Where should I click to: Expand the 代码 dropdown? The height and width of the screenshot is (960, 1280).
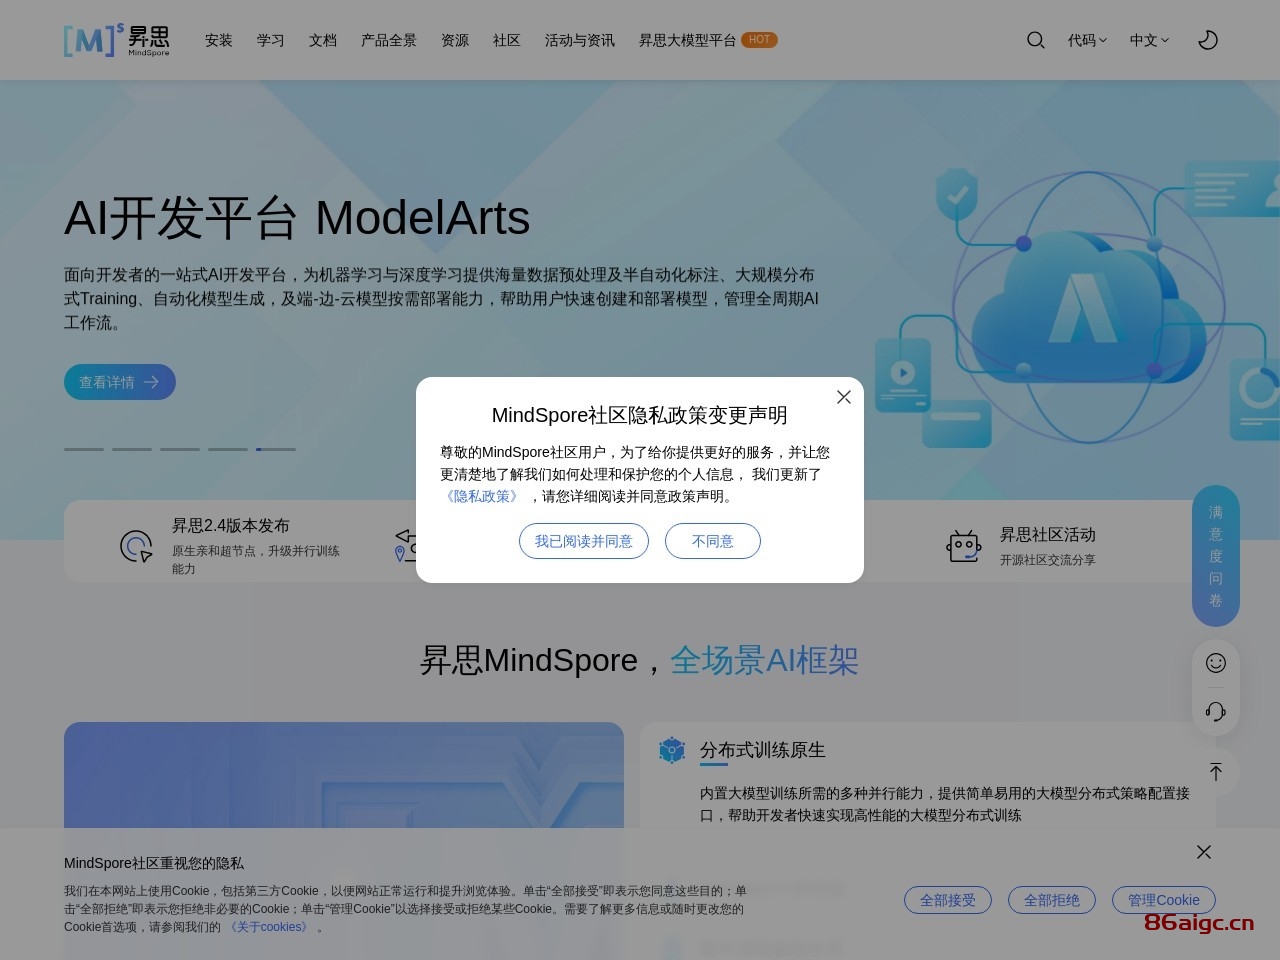pos(1087,40)
